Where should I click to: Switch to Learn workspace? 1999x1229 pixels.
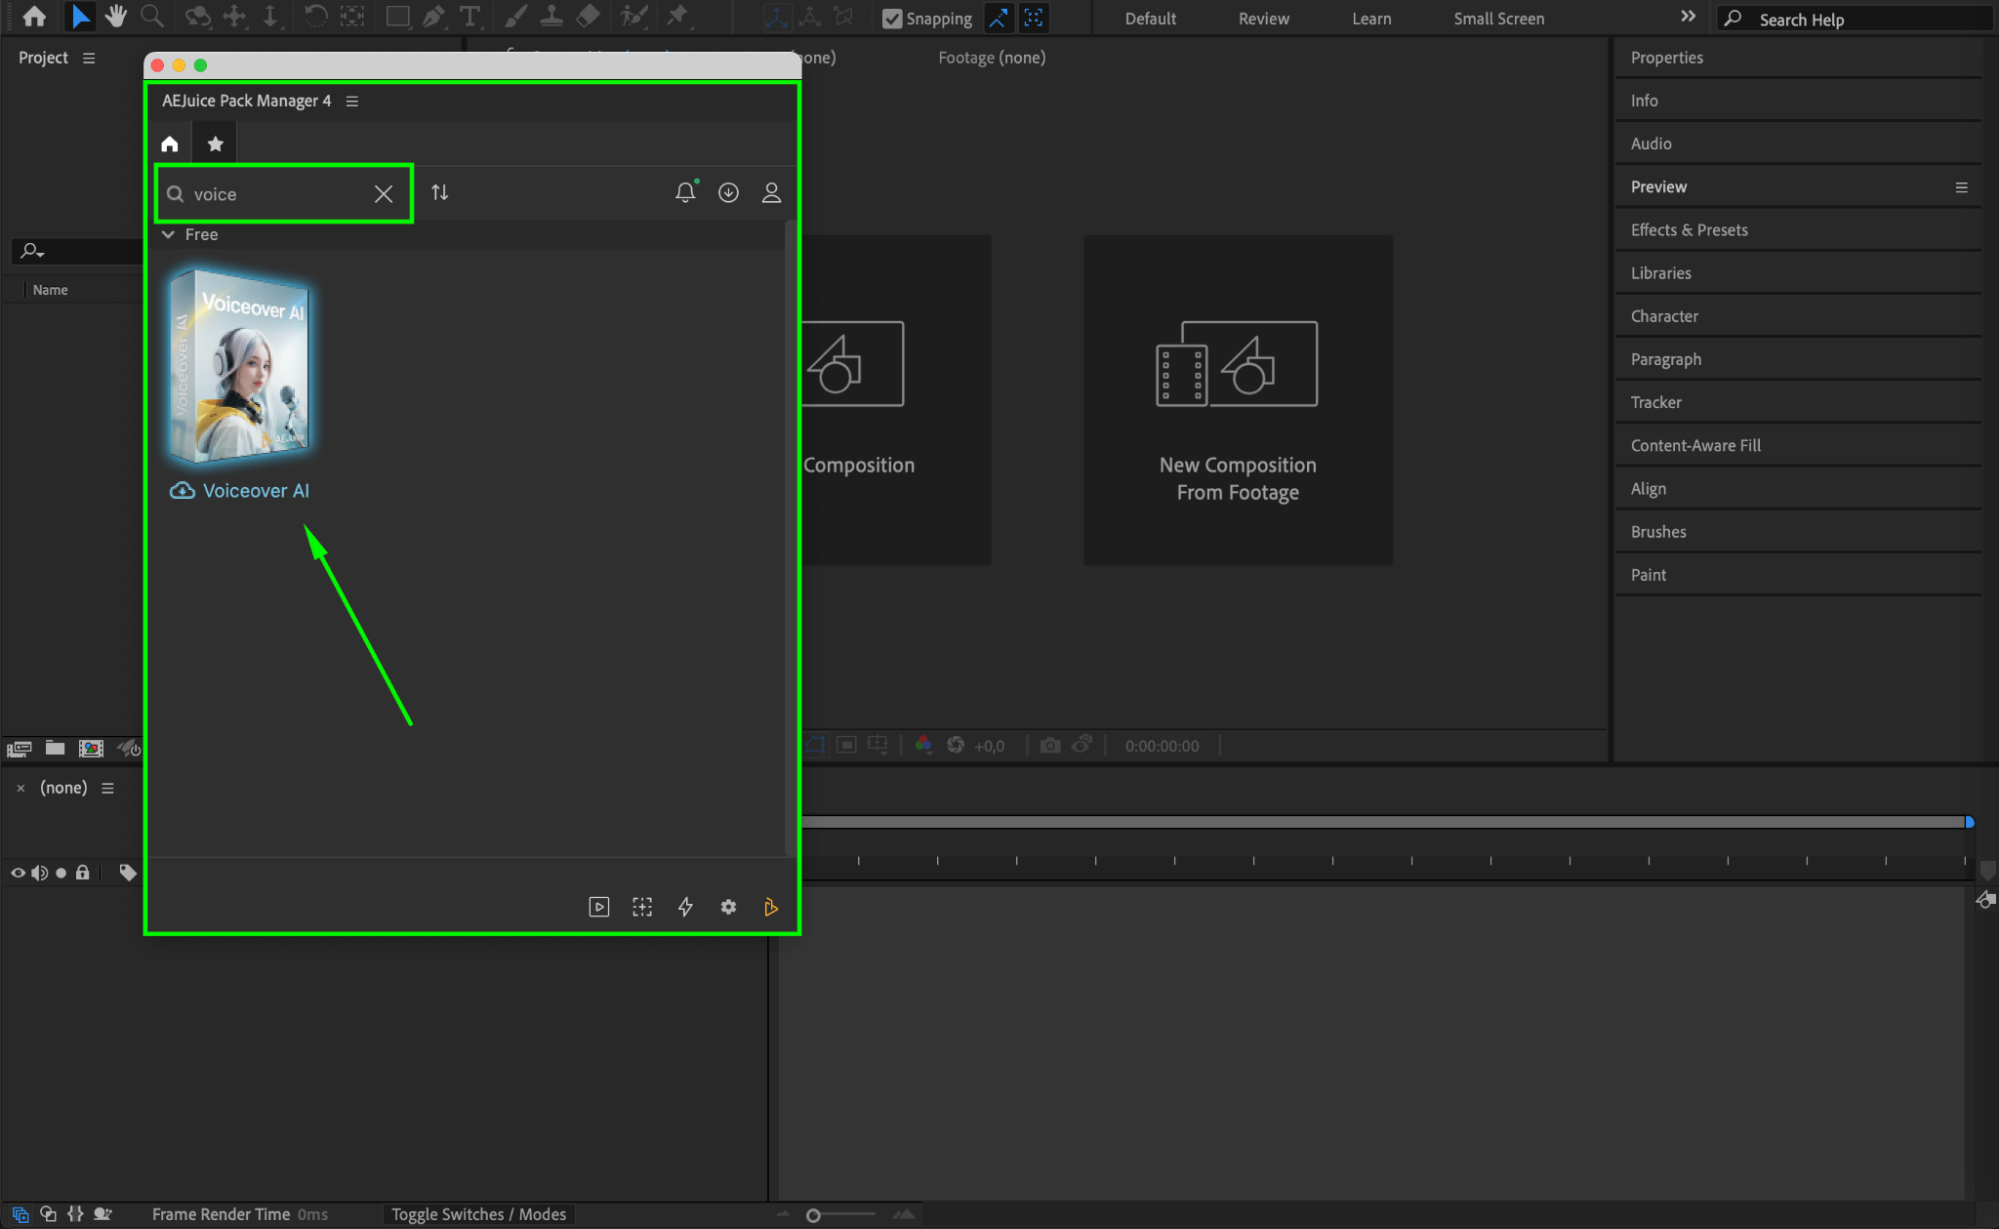(x=1371, y=18)
